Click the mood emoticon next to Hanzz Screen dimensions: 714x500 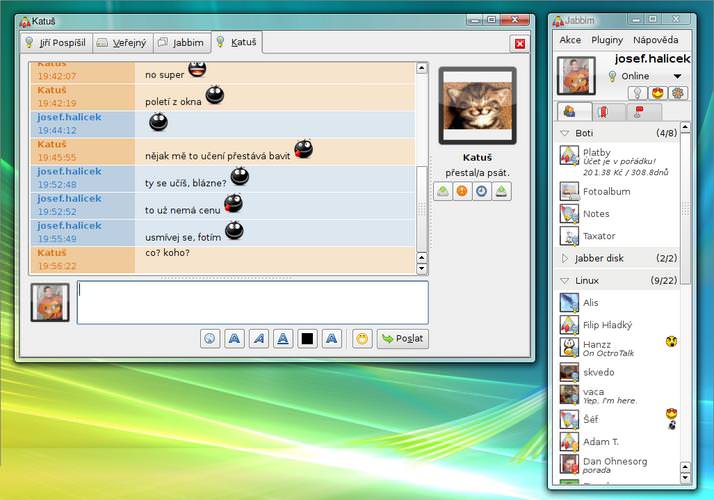click(671, 342)
